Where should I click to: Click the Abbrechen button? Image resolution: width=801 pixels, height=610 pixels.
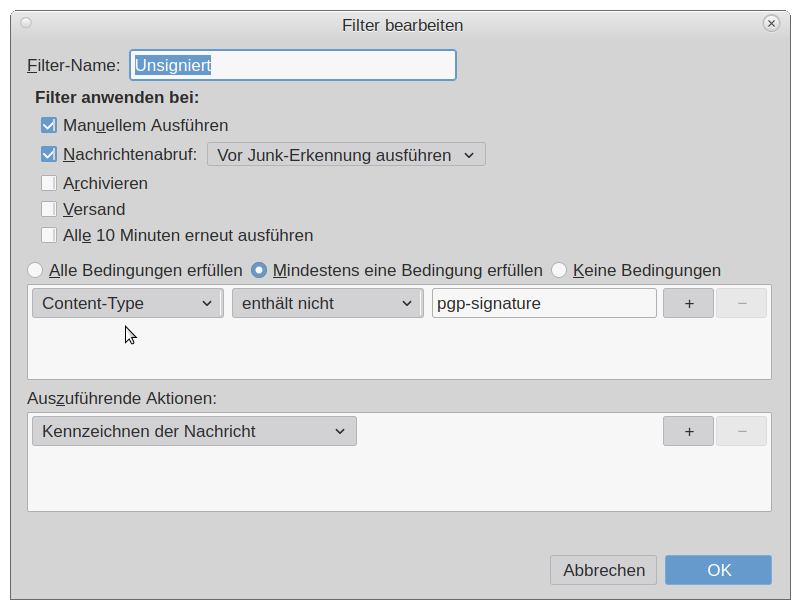(x=604, y=570)
